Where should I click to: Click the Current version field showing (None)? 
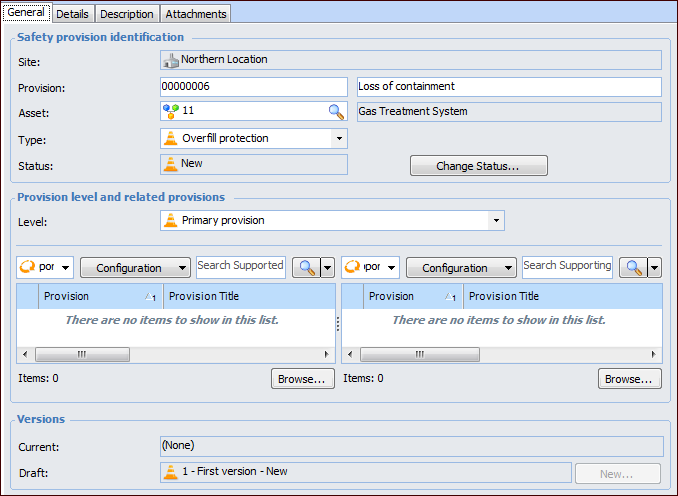coord(411,446)
